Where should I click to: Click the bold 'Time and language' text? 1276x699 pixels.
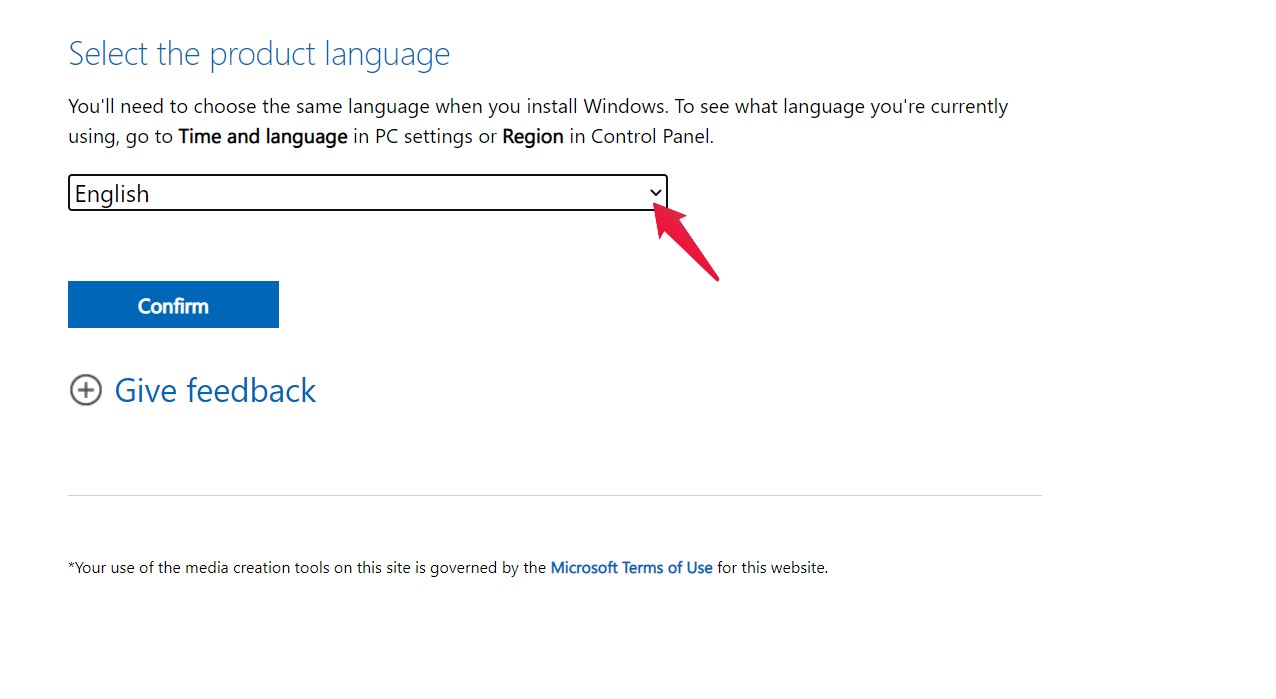tap(263, 137)
